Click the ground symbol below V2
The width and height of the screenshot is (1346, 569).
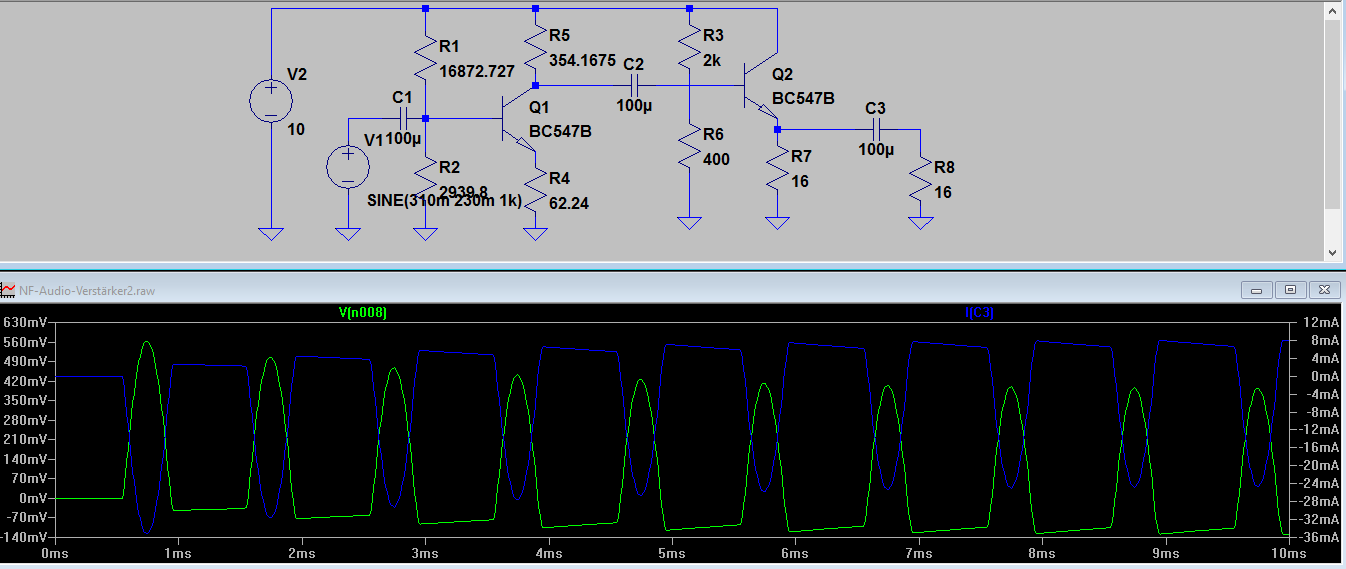click(x=271, y=234)
